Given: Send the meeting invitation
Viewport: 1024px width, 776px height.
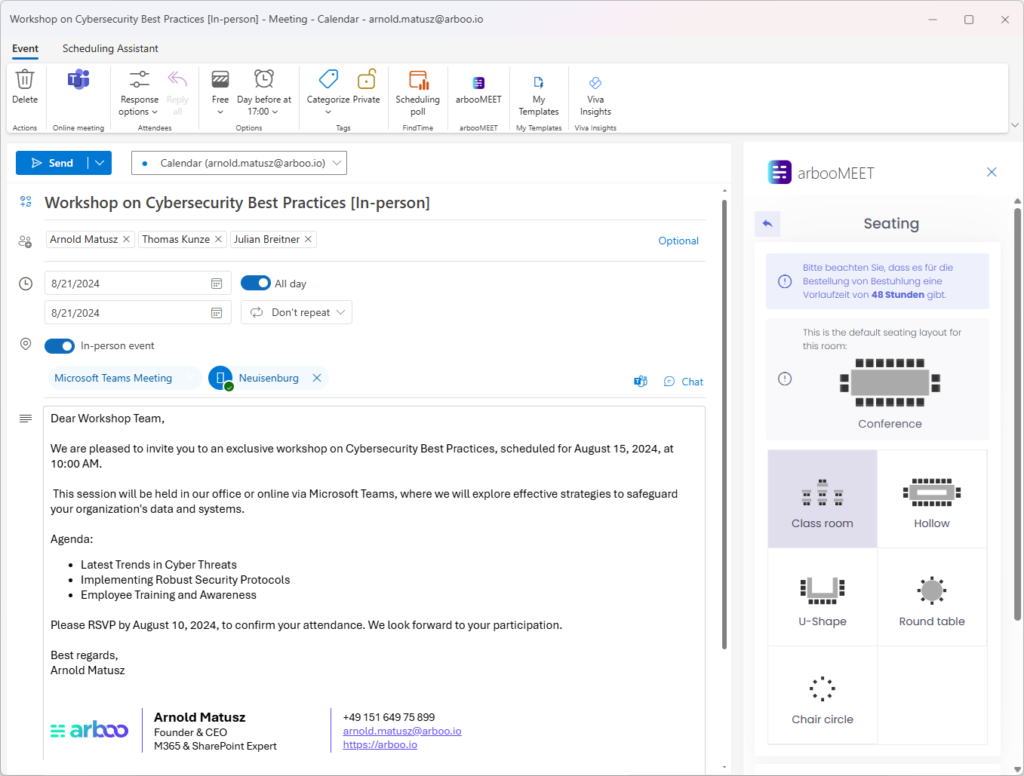Looking at the screenshot, I should click(x=52, y=163).
